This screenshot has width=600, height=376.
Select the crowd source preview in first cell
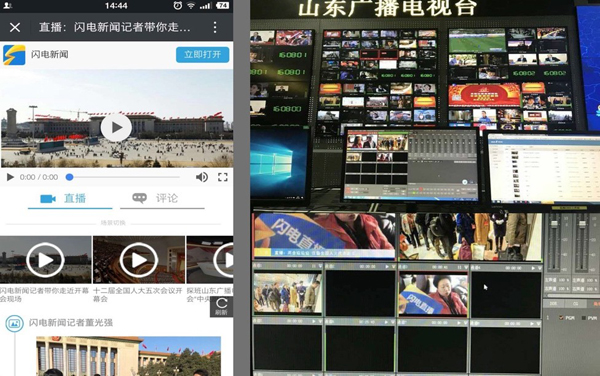[288, 292]
